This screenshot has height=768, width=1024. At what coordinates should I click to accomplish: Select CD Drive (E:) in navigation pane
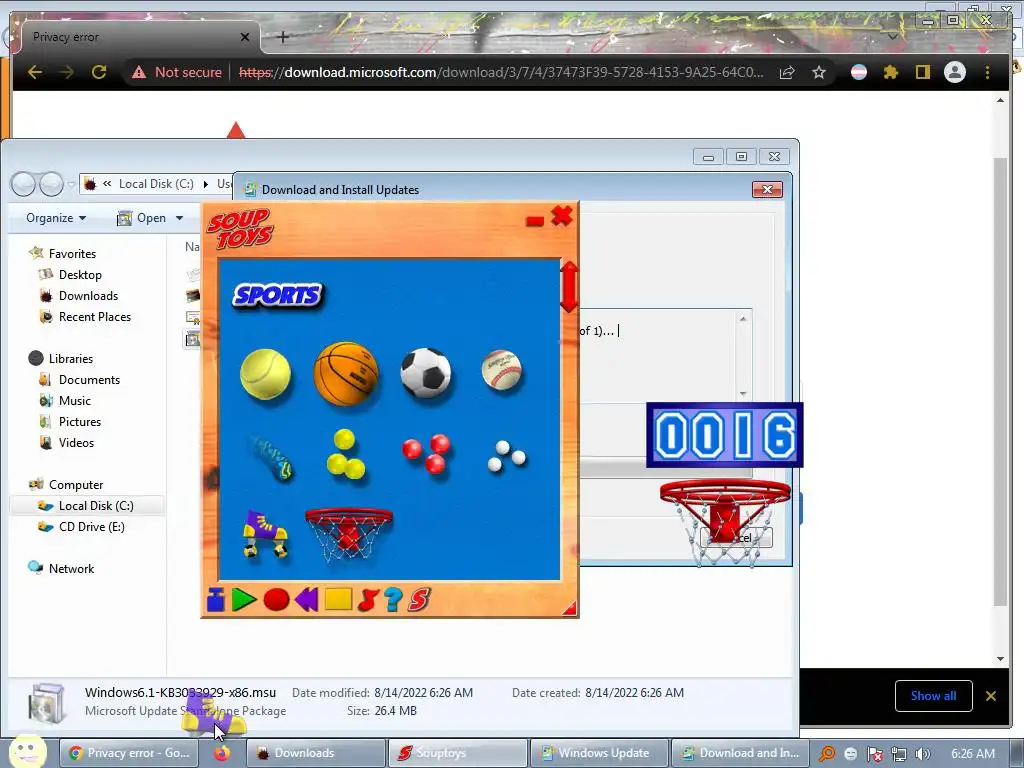point(91,527)
